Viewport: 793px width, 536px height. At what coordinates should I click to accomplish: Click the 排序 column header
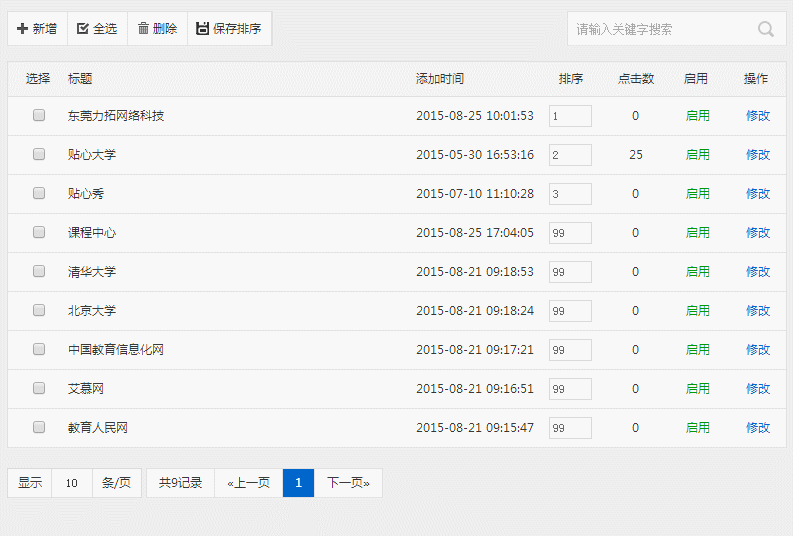pos(571,79)
